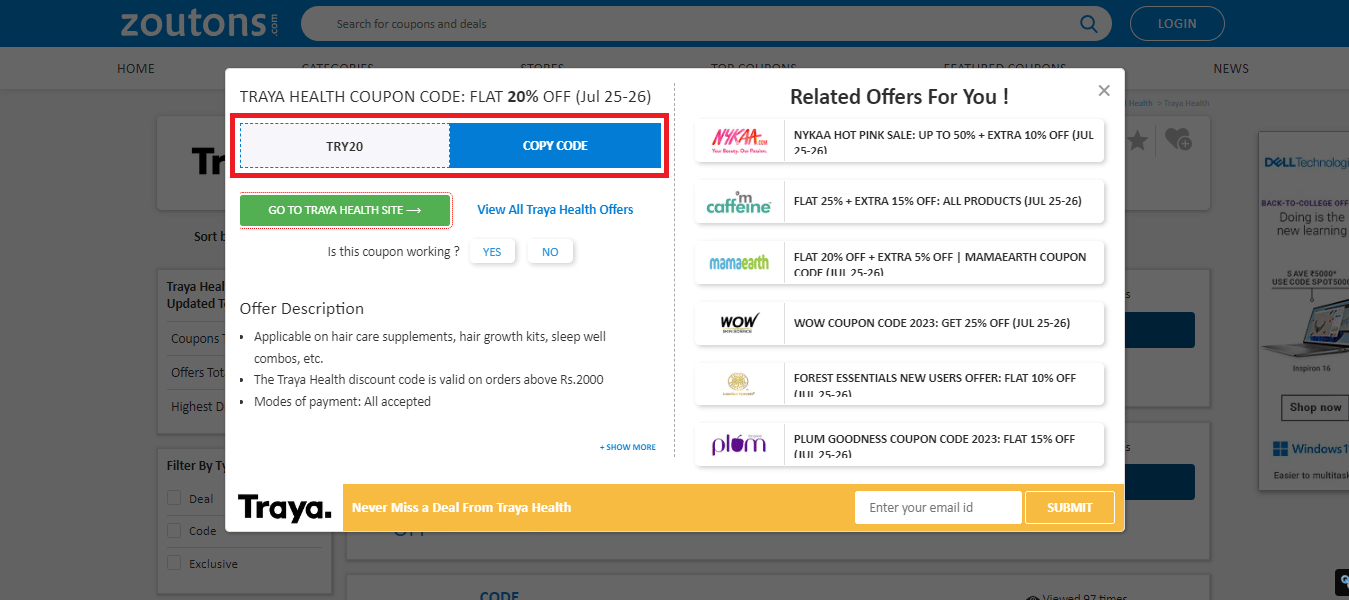
Task: Focus the email id input field
Action: click(938, 507)
